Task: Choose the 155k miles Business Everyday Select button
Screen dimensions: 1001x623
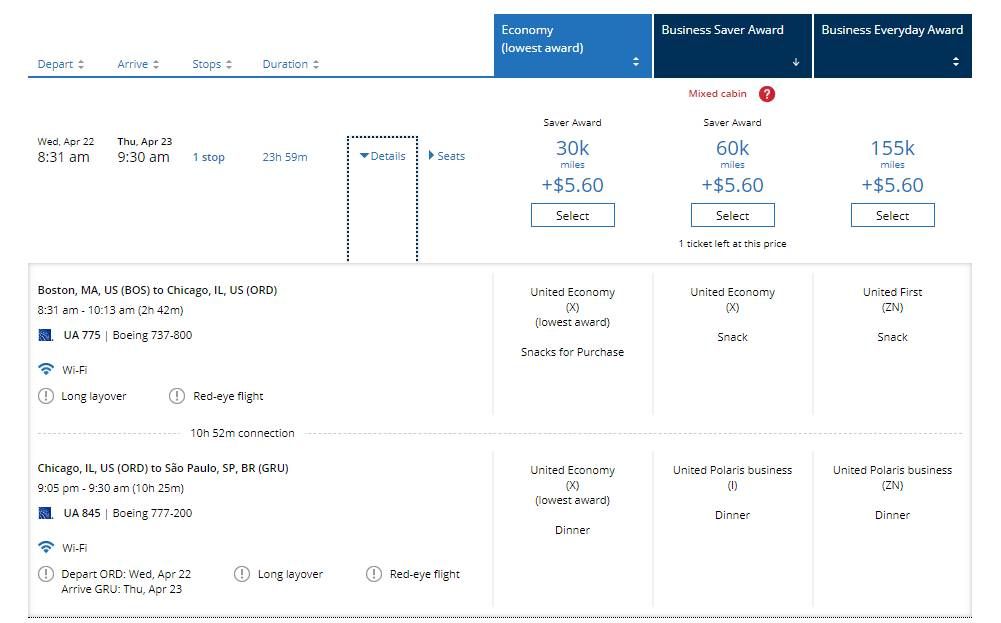Action: pyautogui.click(x=892, y=215)
